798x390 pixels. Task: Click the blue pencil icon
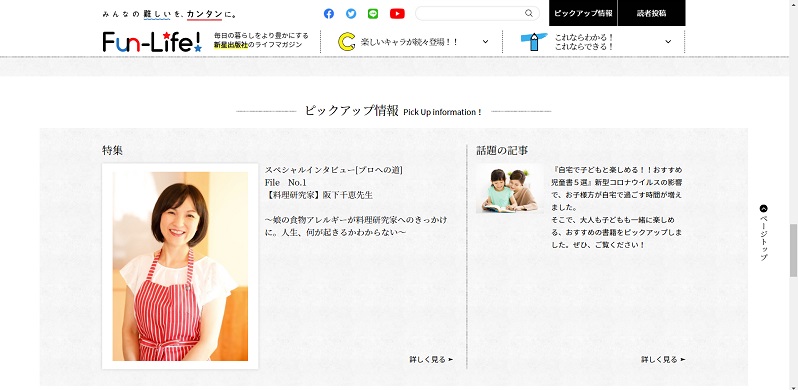tap(534, 42)
